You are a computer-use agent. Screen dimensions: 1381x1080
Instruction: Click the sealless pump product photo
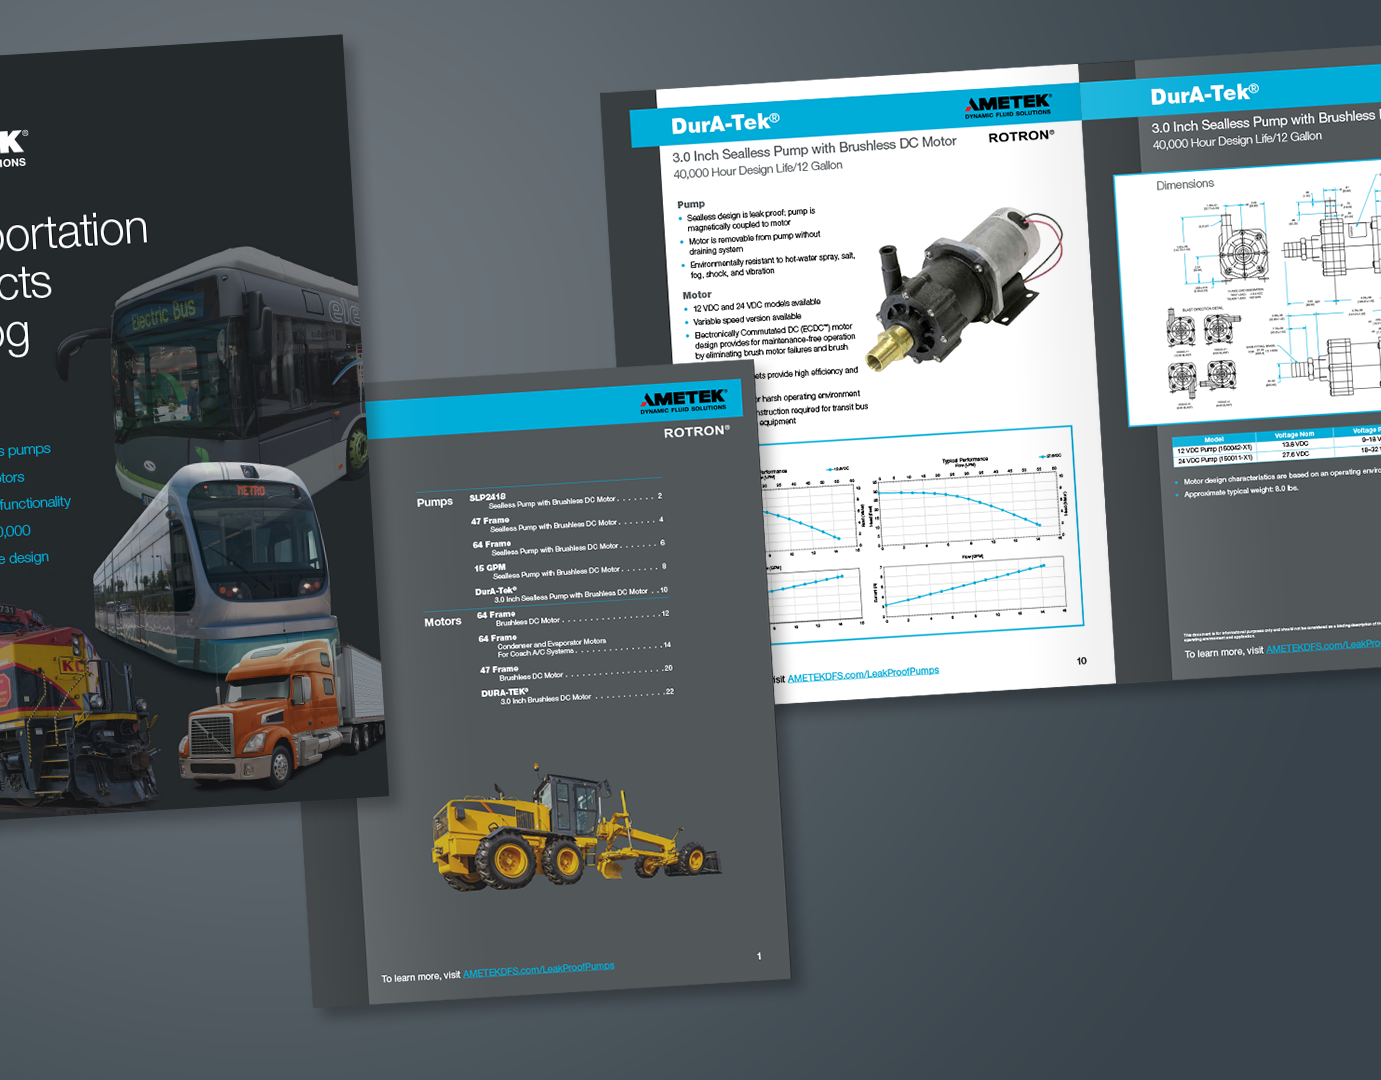click(962, 290)
